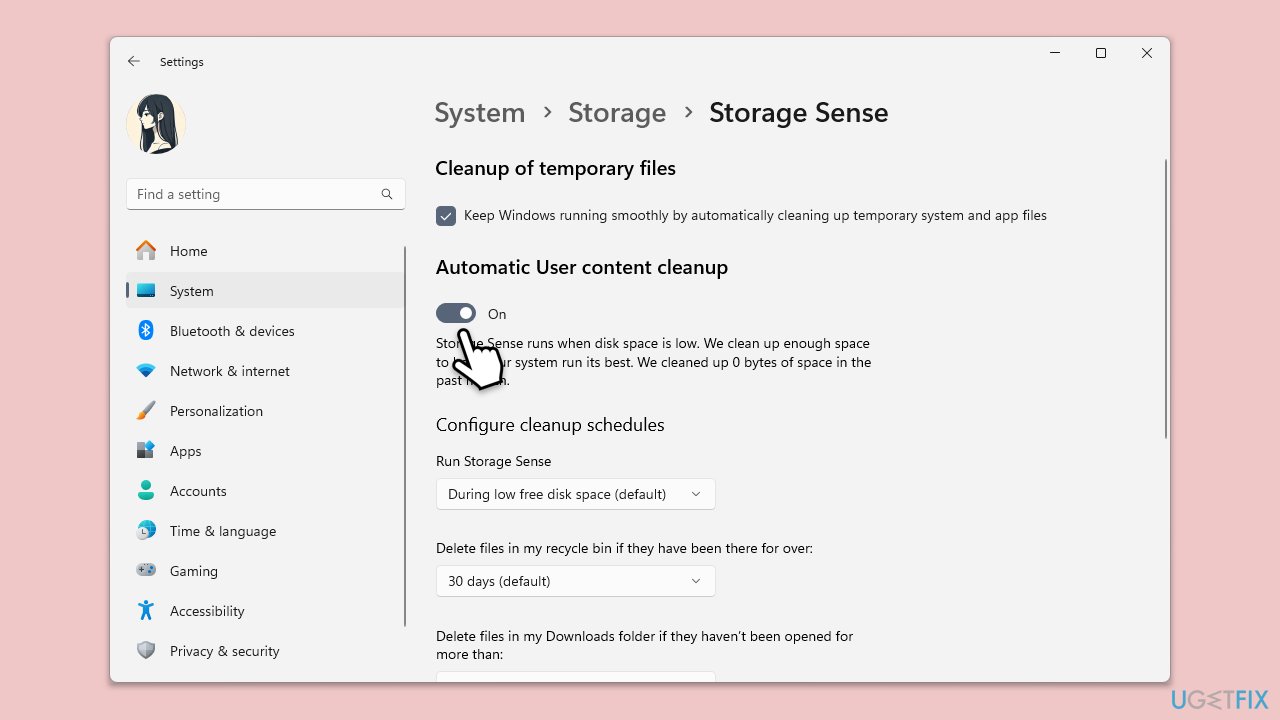Navigate to System in the breadcrumb
Viewport: 1280px width, 720px height.
pyautogui.click(x=480, y=113)
